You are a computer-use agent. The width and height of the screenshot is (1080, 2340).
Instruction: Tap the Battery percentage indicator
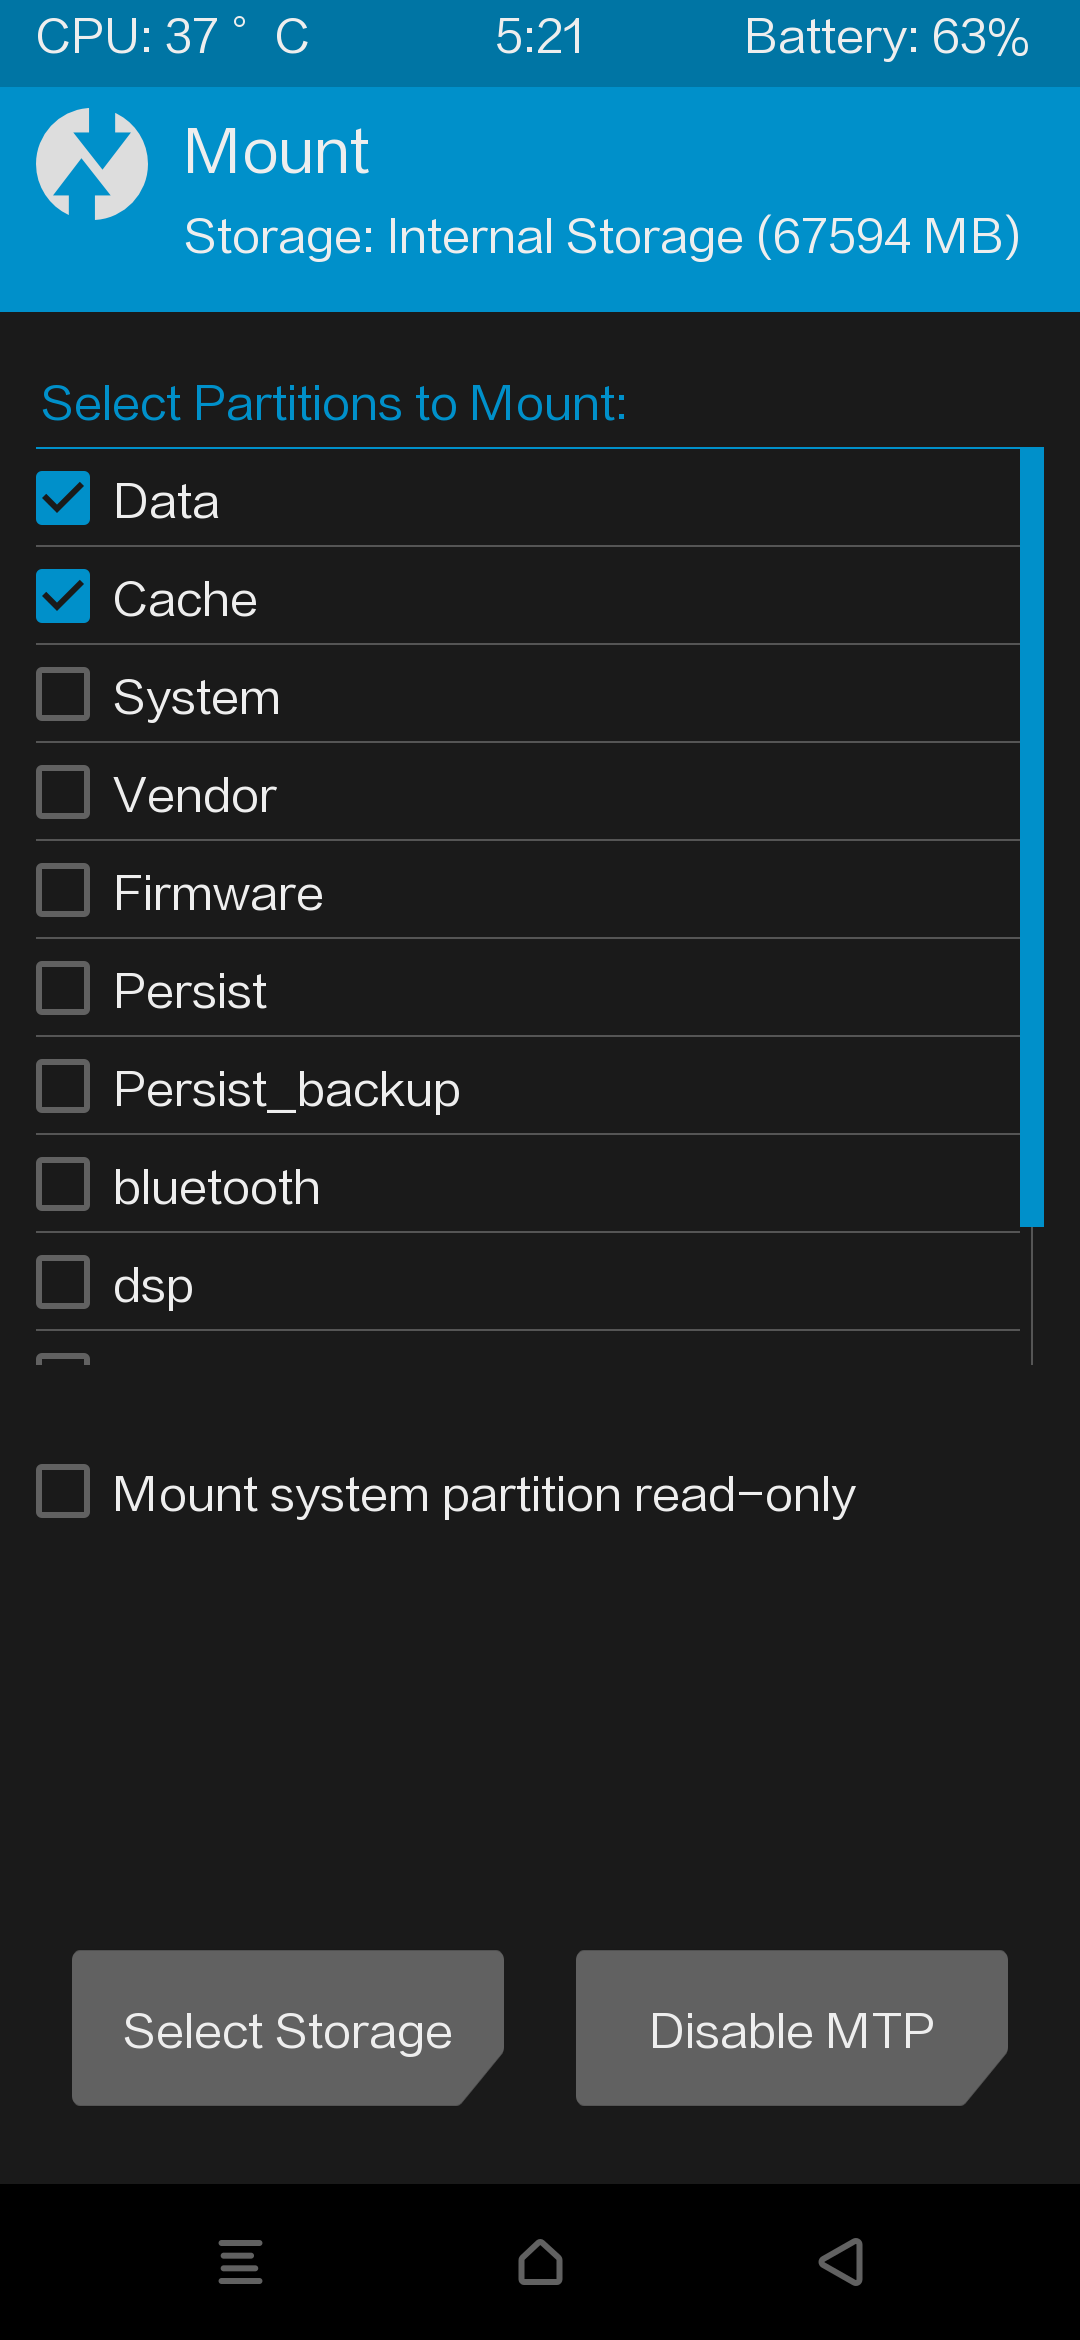[886, 38]
